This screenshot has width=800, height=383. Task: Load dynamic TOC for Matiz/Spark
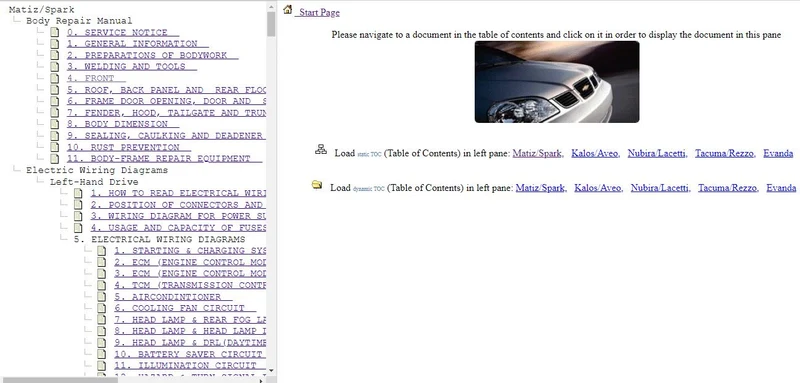[x=540, y=188]
